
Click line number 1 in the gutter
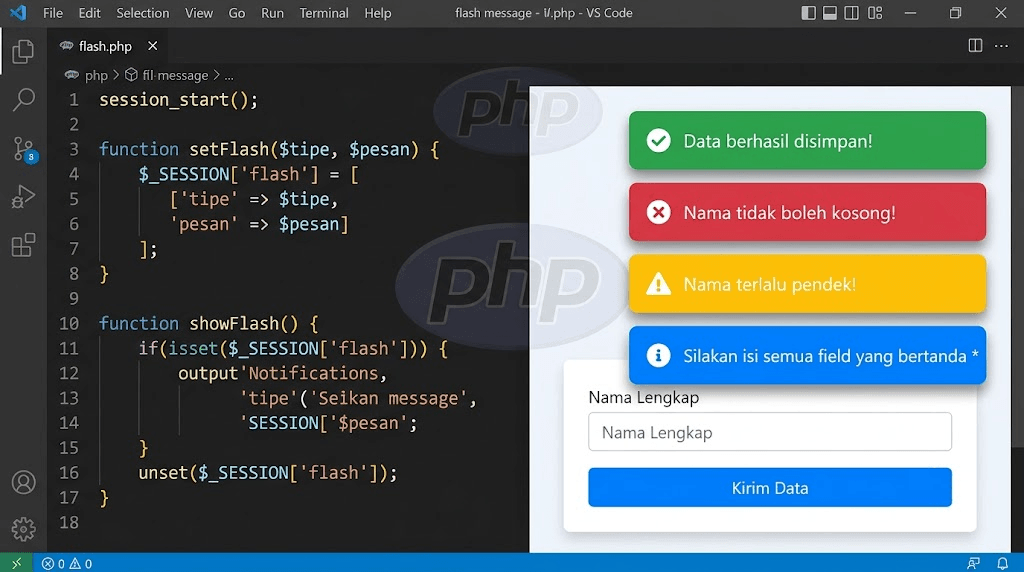tap(74, 100)
